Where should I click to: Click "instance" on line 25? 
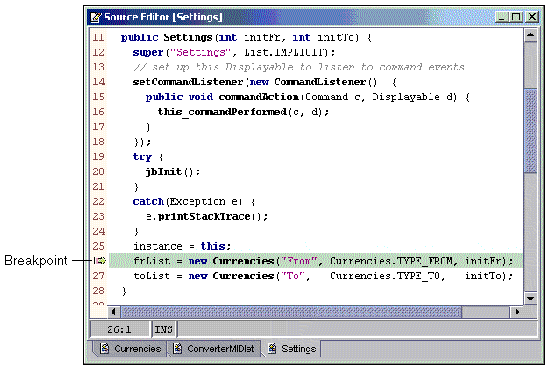158,247
